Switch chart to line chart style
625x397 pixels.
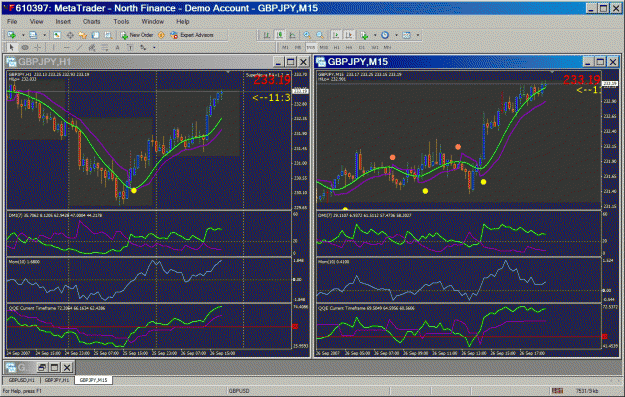point(292,35)
